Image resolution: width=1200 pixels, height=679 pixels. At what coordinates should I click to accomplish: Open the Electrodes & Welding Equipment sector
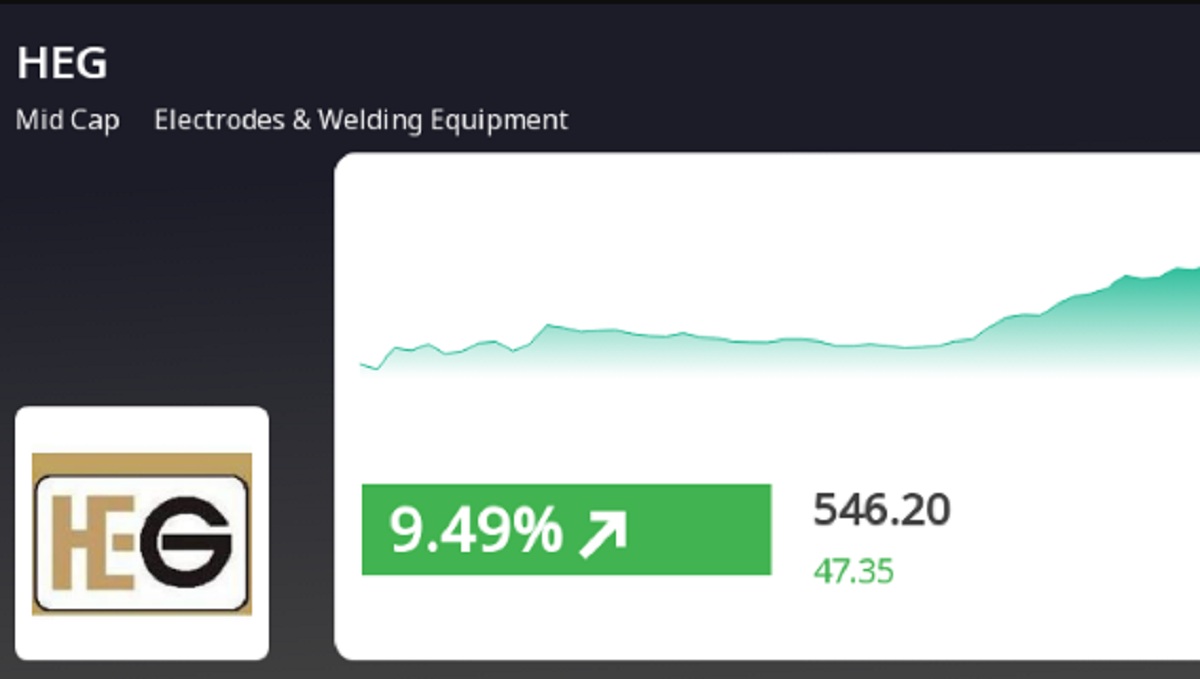pyautogui.click(x=361, y=121)
